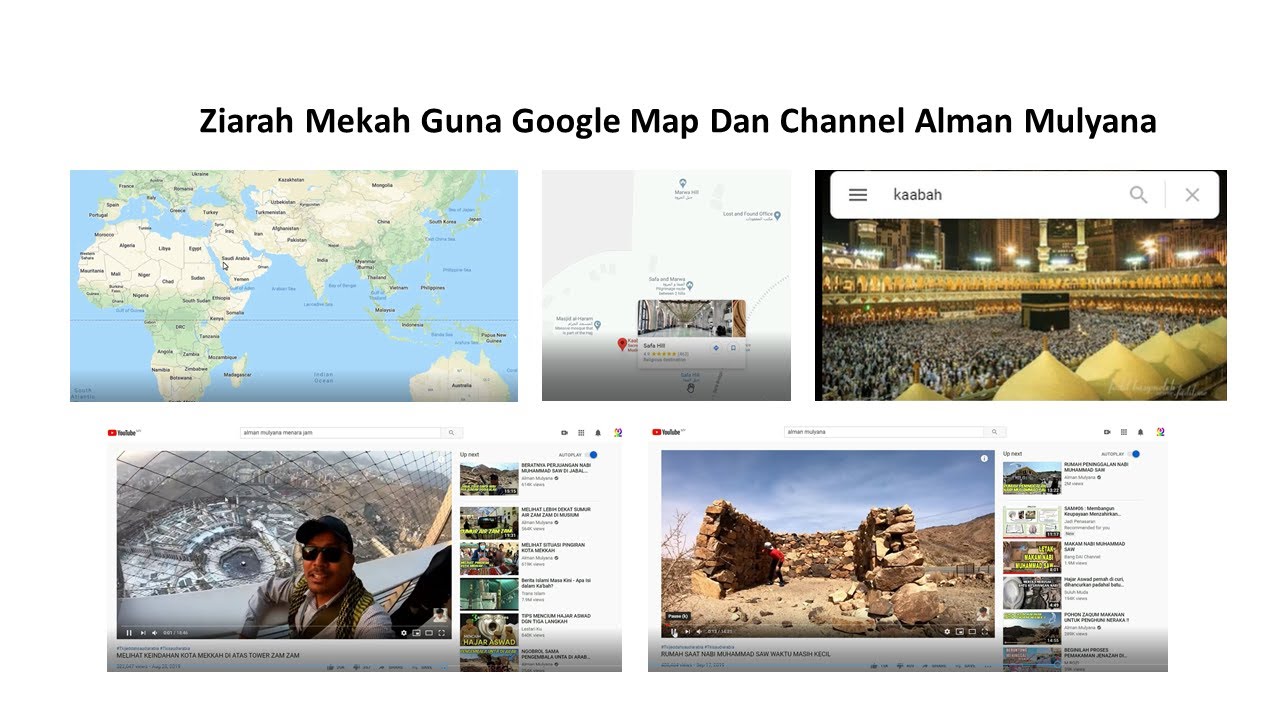Open settings gear in Rumah Nabi player

click(947, 632)
